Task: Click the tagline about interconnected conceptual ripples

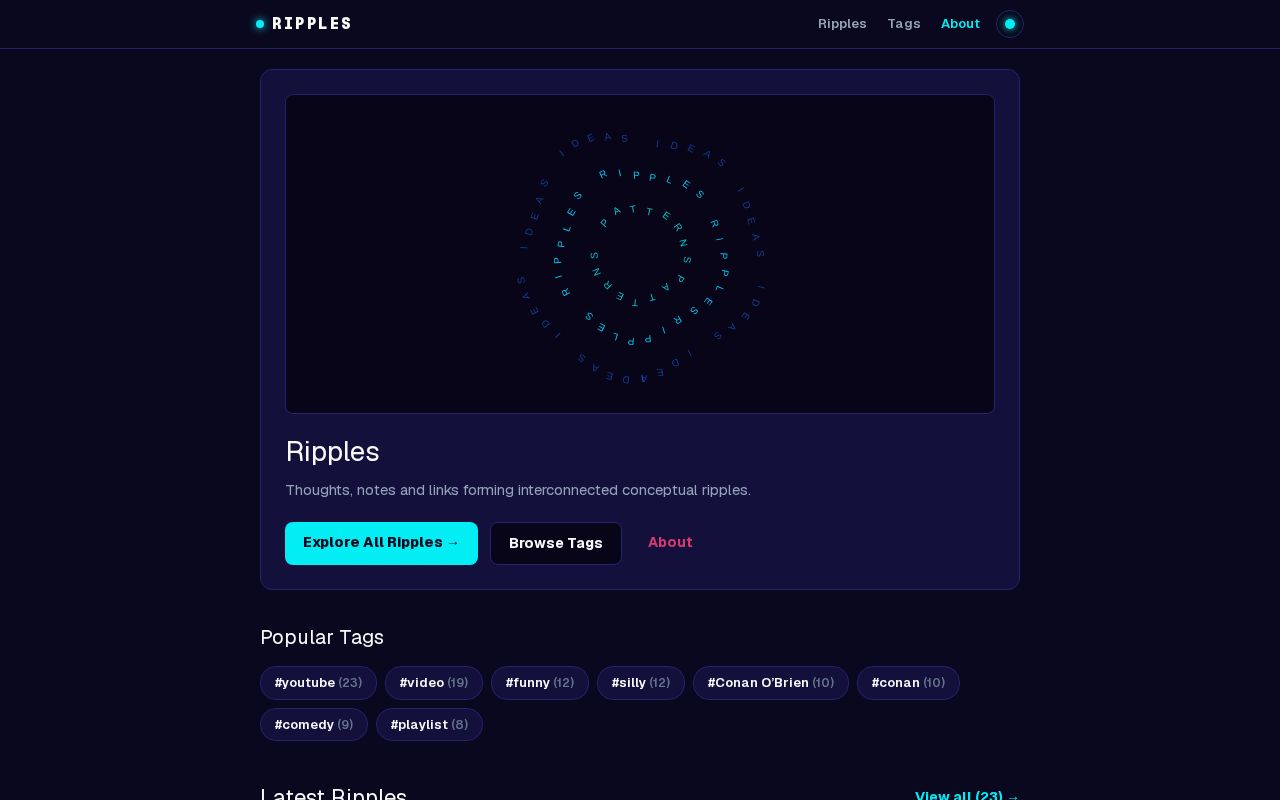Action: tap(518, 490)
